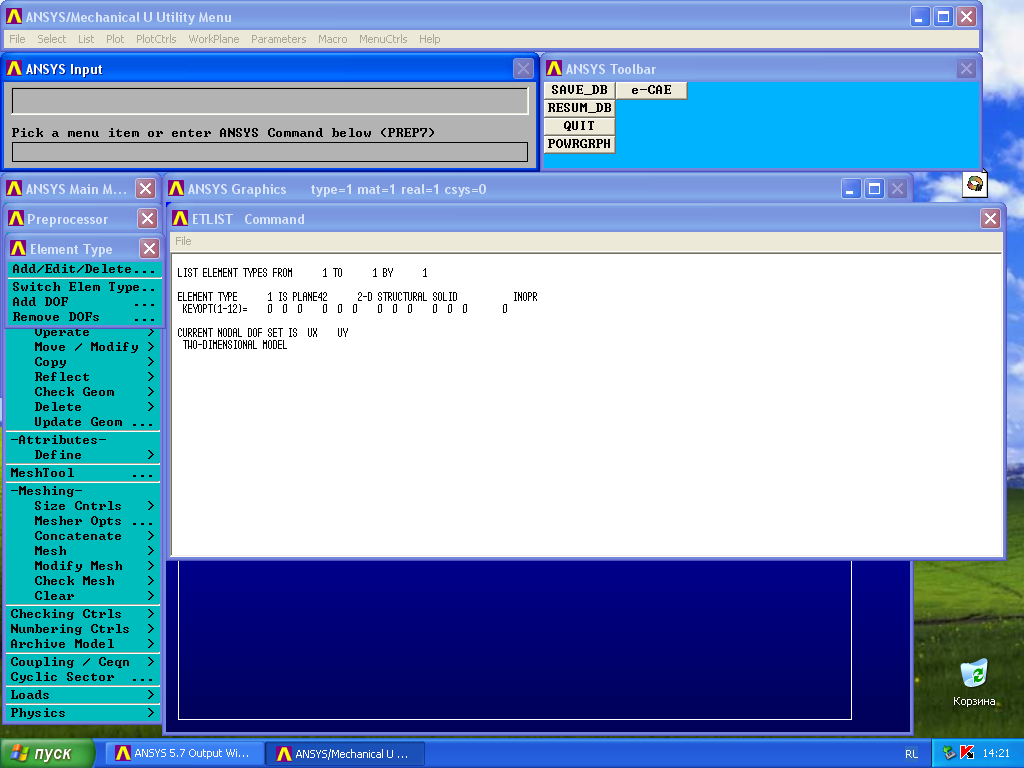
Task: Close the ANSYS Main Menu window
Action: (x=146, y=189)
